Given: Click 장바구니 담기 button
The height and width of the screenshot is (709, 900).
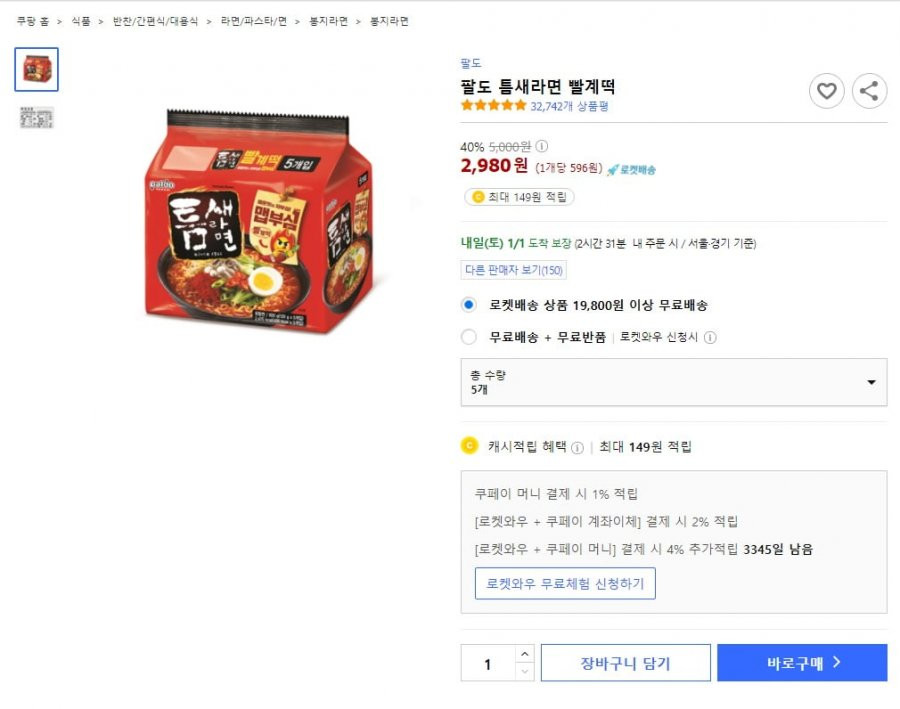Looking at the screenshot, I should click(x=626, y=663).
